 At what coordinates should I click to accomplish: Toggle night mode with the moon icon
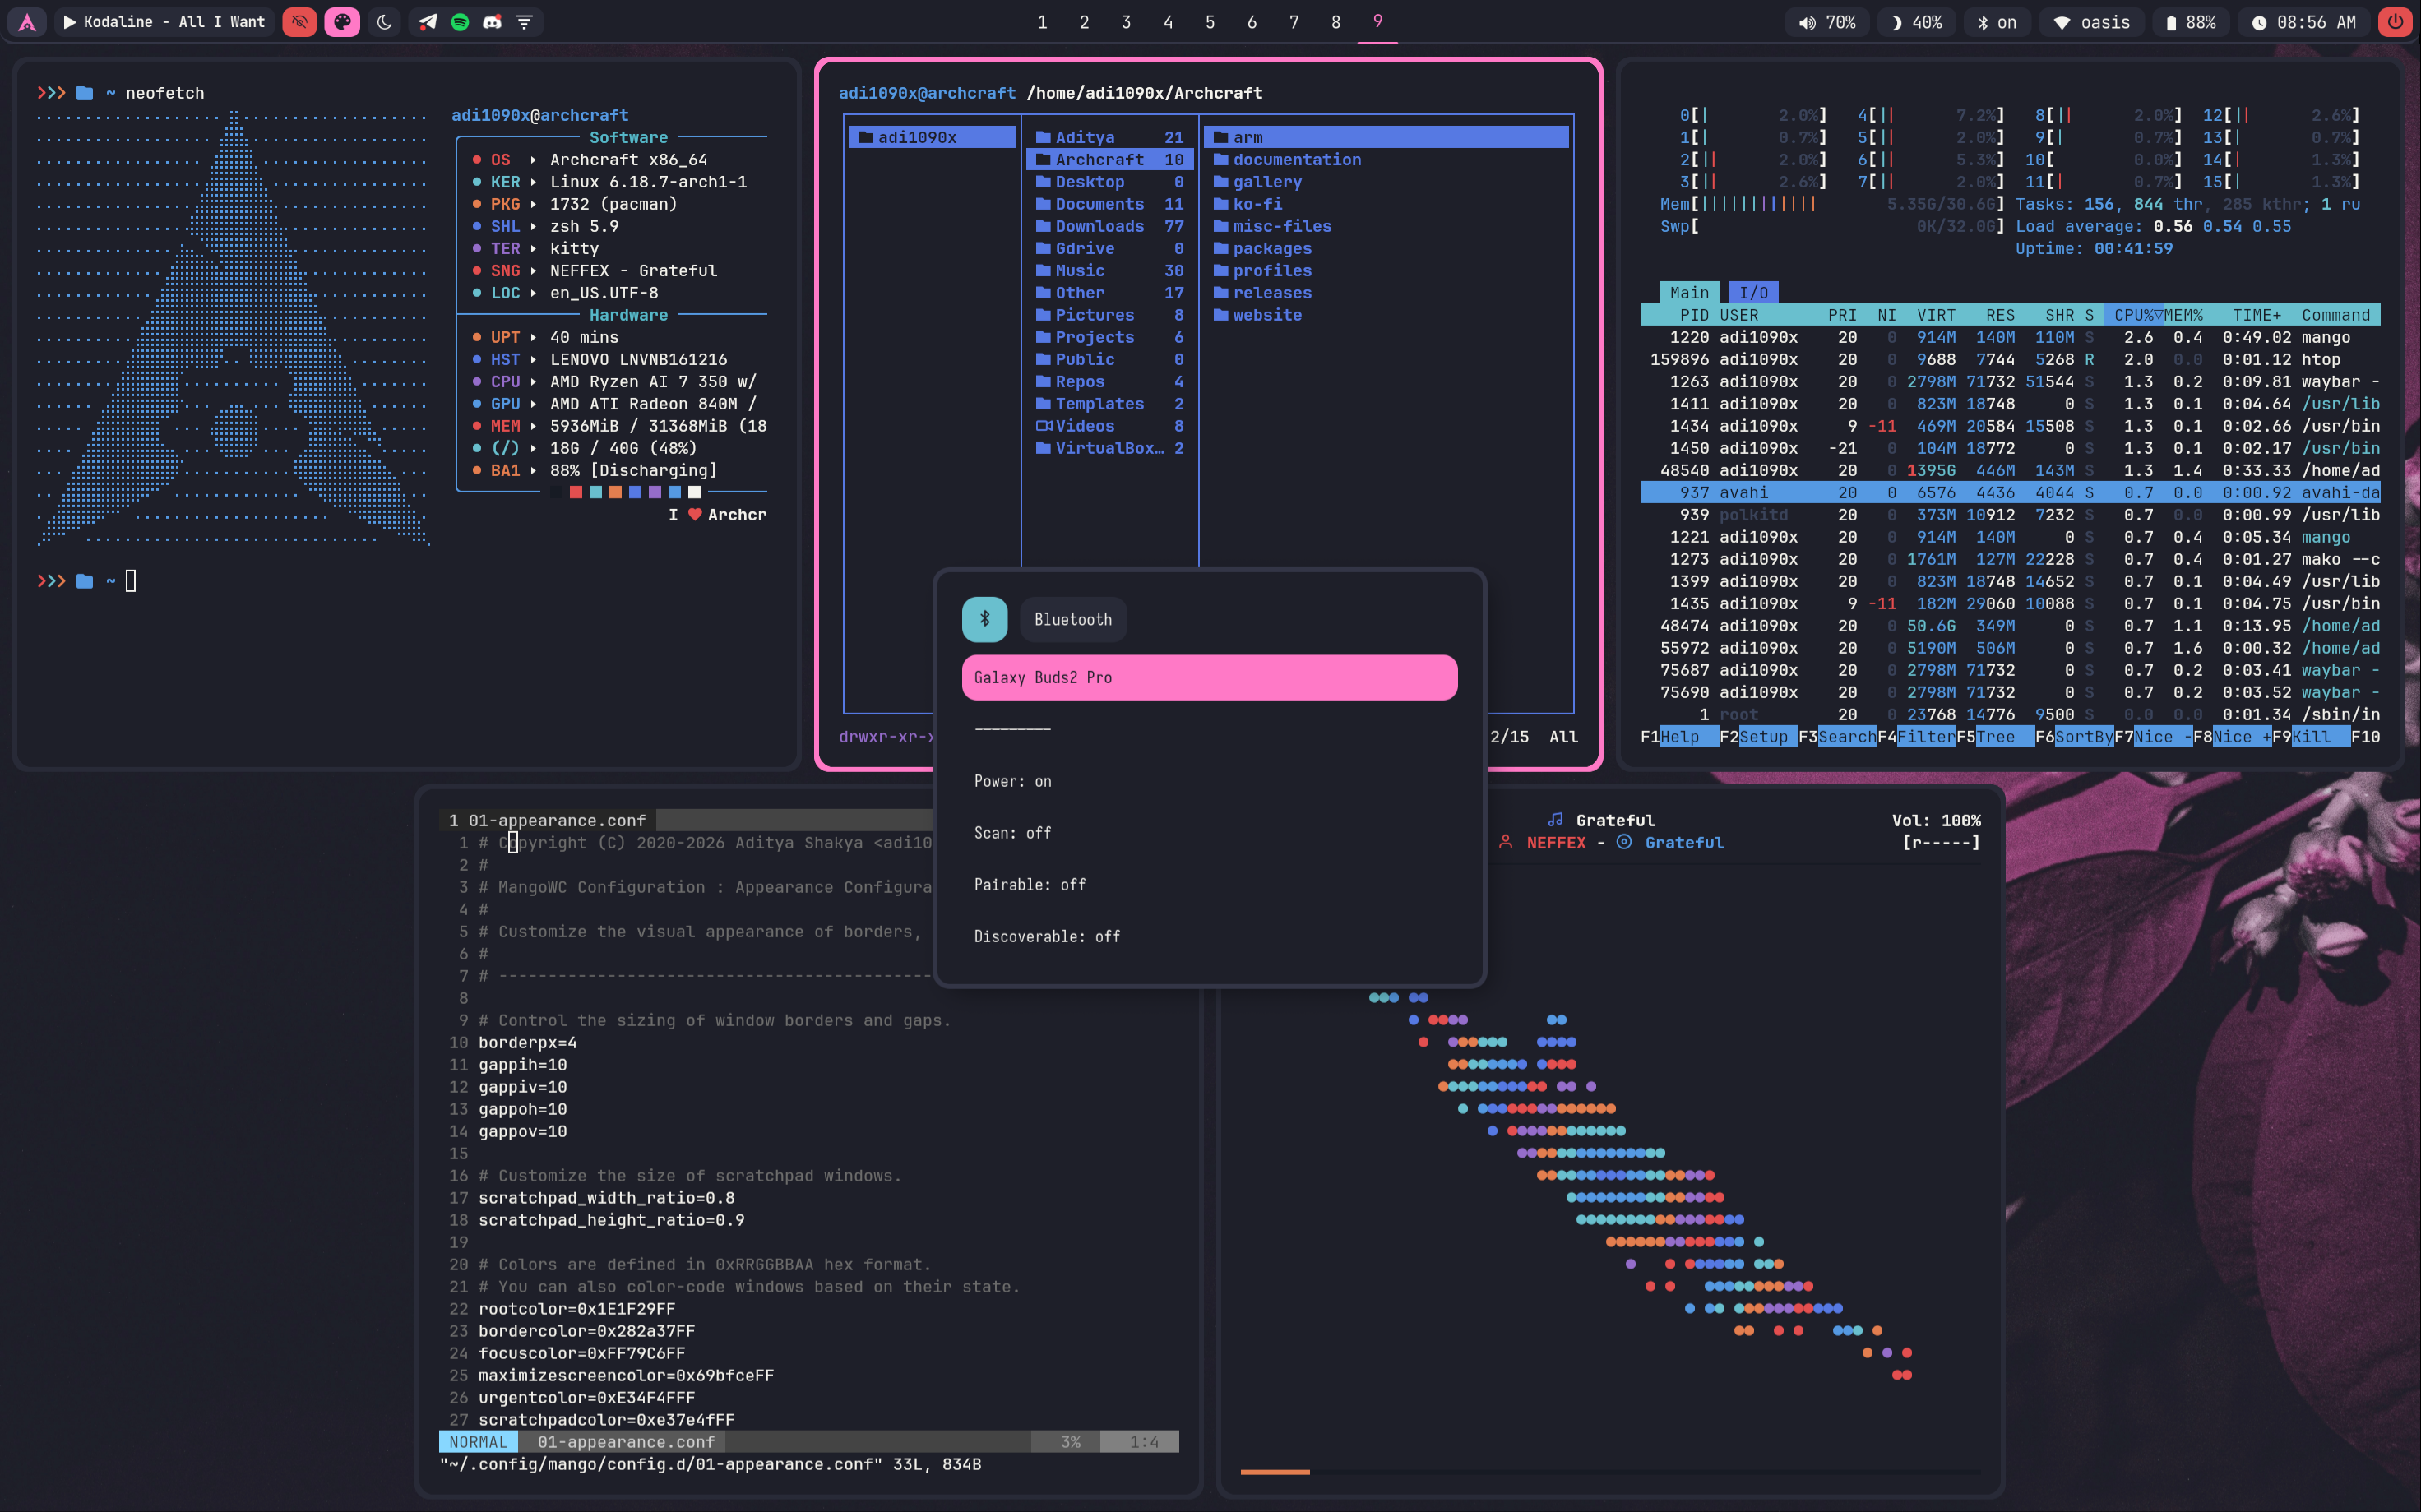pyautogui.click(x=384, y=22)
